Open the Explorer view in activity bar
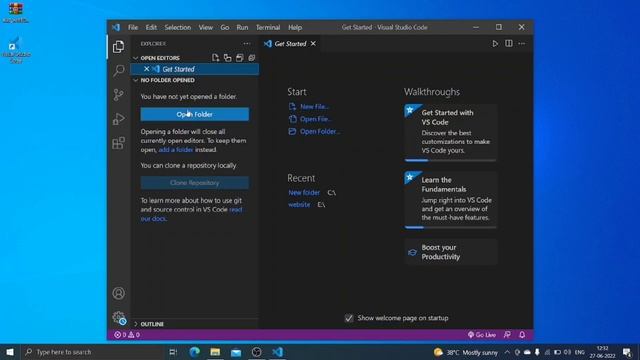The height and width of the screenshot is (360, 640). 118,47
